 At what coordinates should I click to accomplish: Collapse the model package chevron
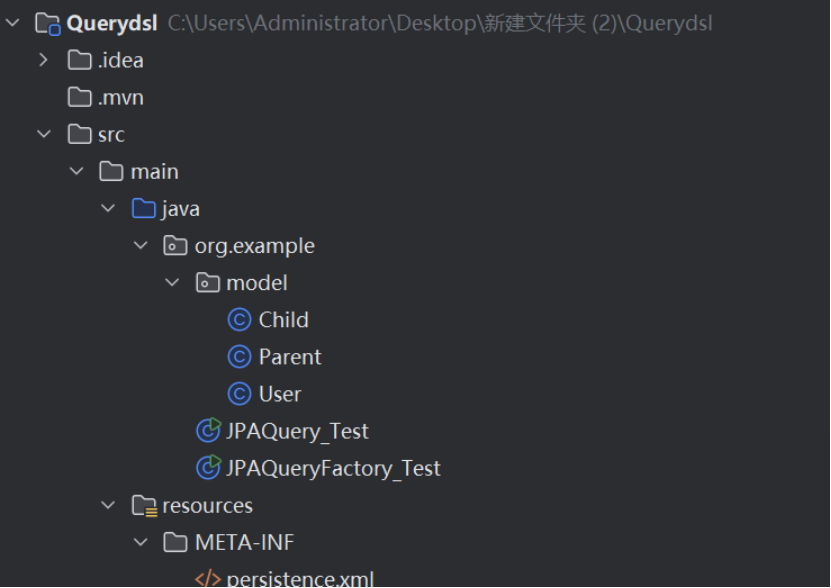(x=173, y=283)
